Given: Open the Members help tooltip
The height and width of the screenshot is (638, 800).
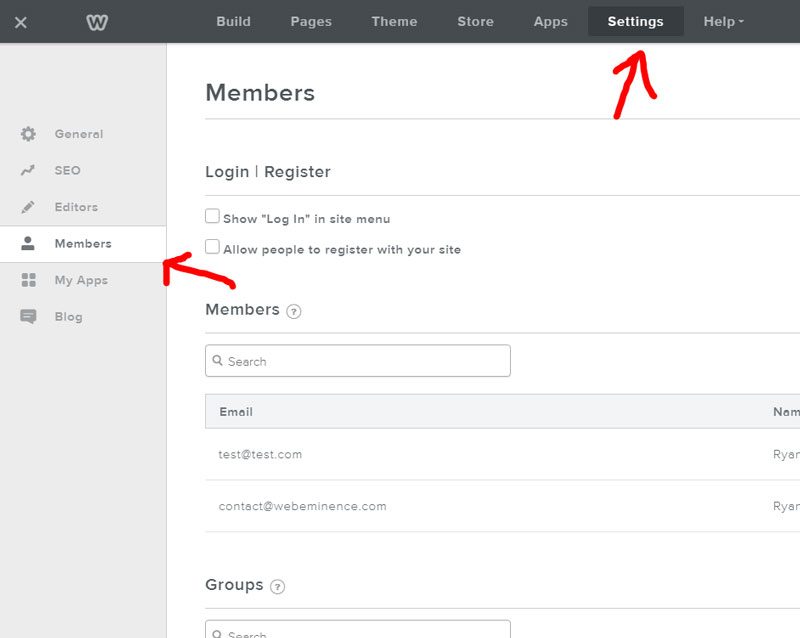Looking at the screenshot, I should (292, 312).
